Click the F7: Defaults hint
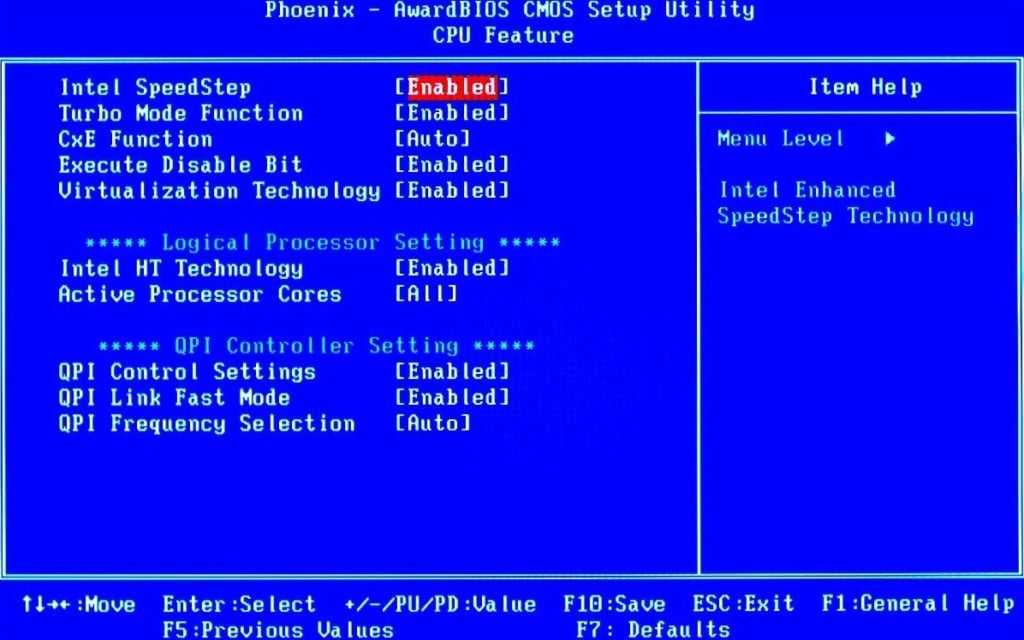1024x640 pixels. (x=653, y=630)
